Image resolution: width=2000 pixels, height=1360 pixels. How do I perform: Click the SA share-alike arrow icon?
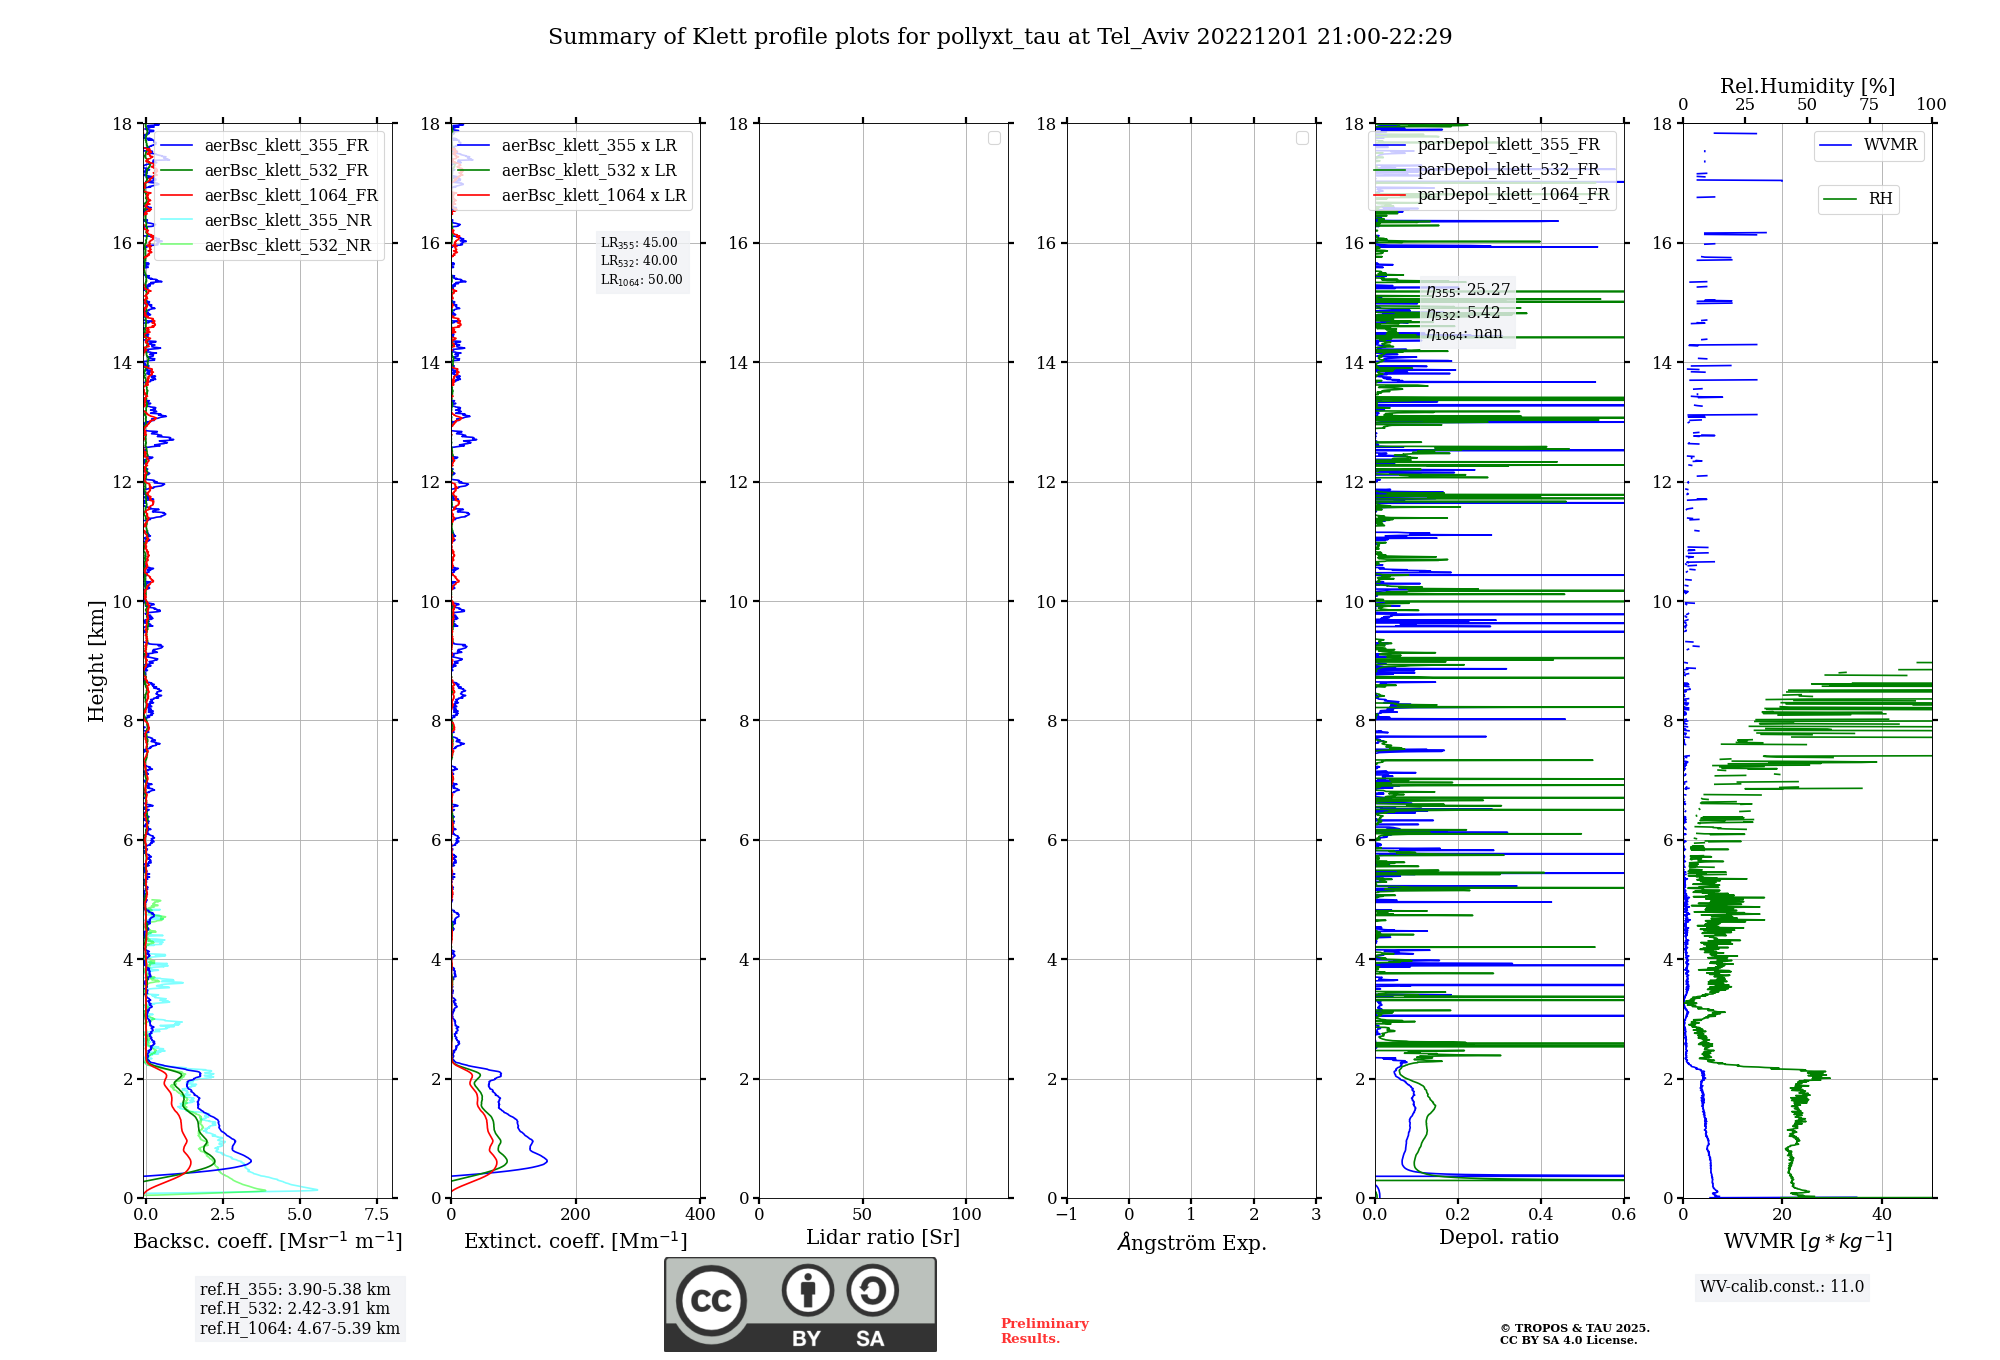pos(872,1290)
